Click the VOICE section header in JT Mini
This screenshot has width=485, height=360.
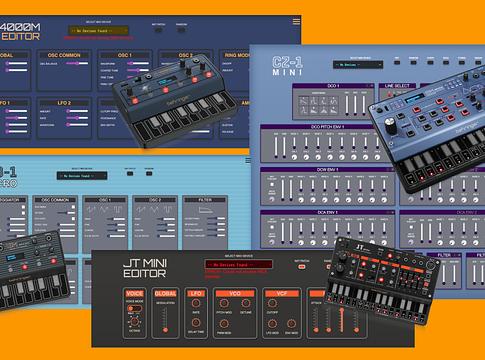click(135, 294)
